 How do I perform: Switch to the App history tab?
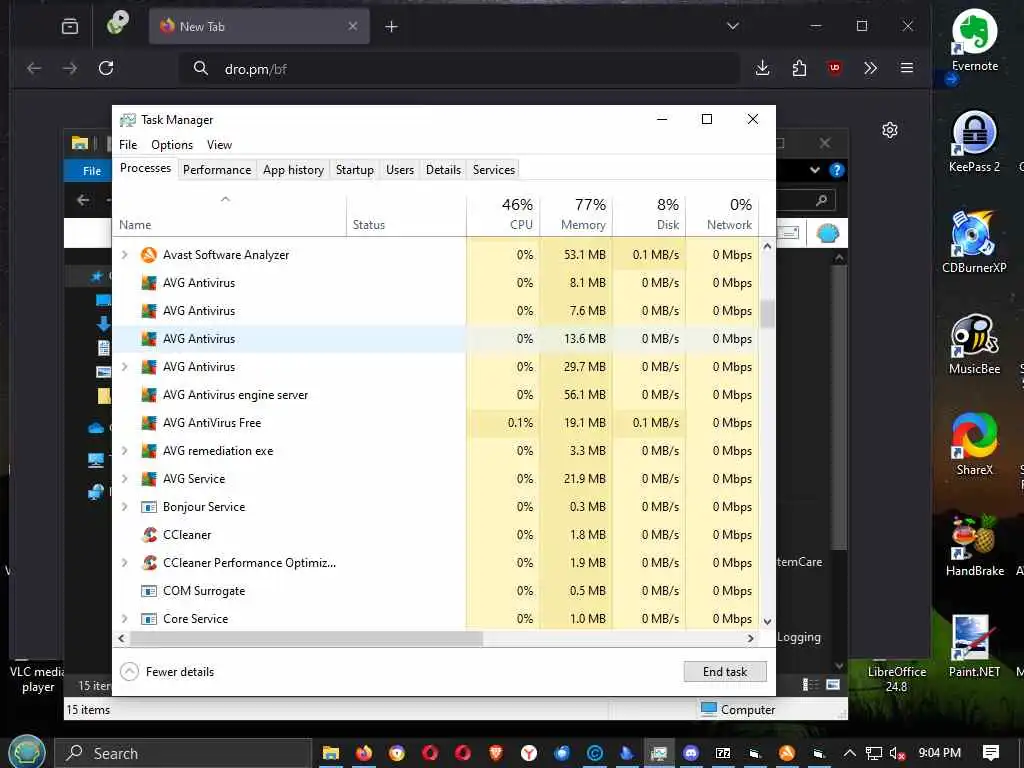click(x=293, y=170)
